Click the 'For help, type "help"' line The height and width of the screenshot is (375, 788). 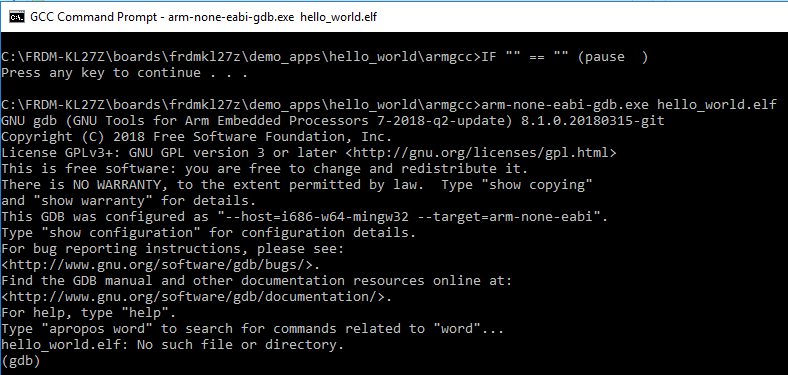[89, 313]
